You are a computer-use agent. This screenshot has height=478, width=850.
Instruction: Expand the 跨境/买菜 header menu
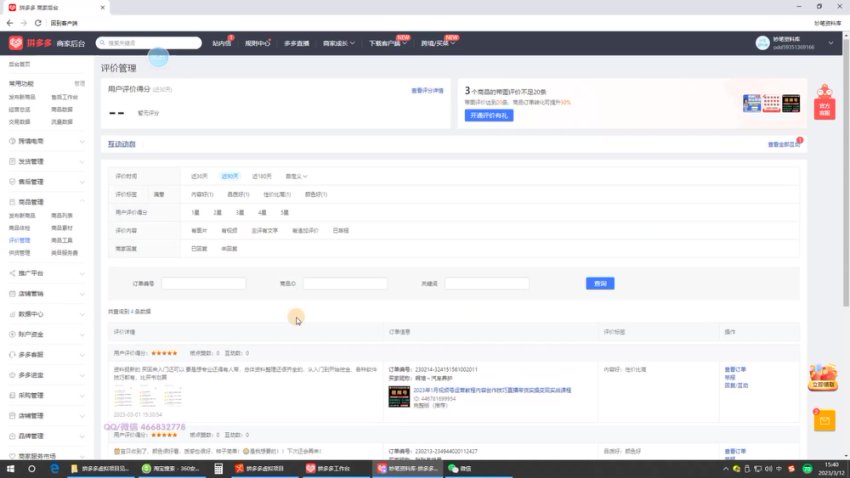point(437,43)
